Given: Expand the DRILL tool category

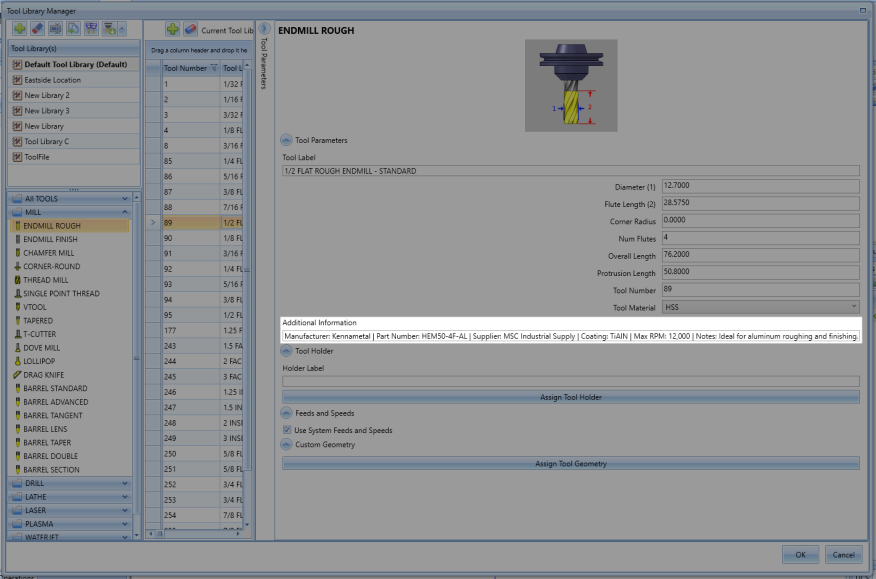Looking at the screenshot, I should [70, 483].
